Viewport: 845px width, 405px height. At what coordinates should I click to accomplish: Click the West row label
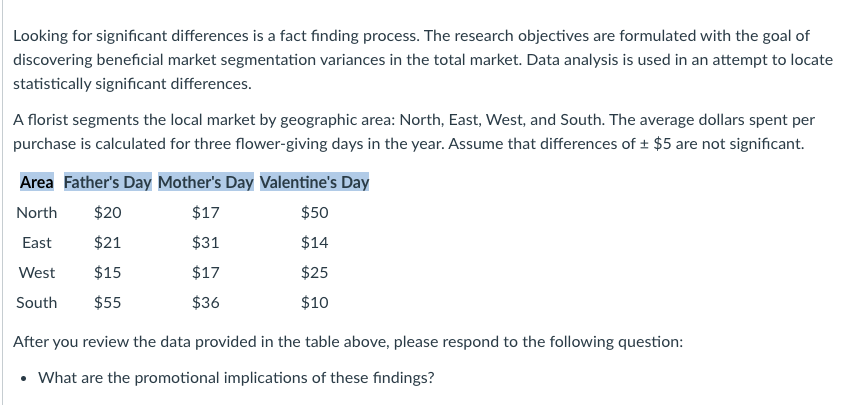click(37, 273)
